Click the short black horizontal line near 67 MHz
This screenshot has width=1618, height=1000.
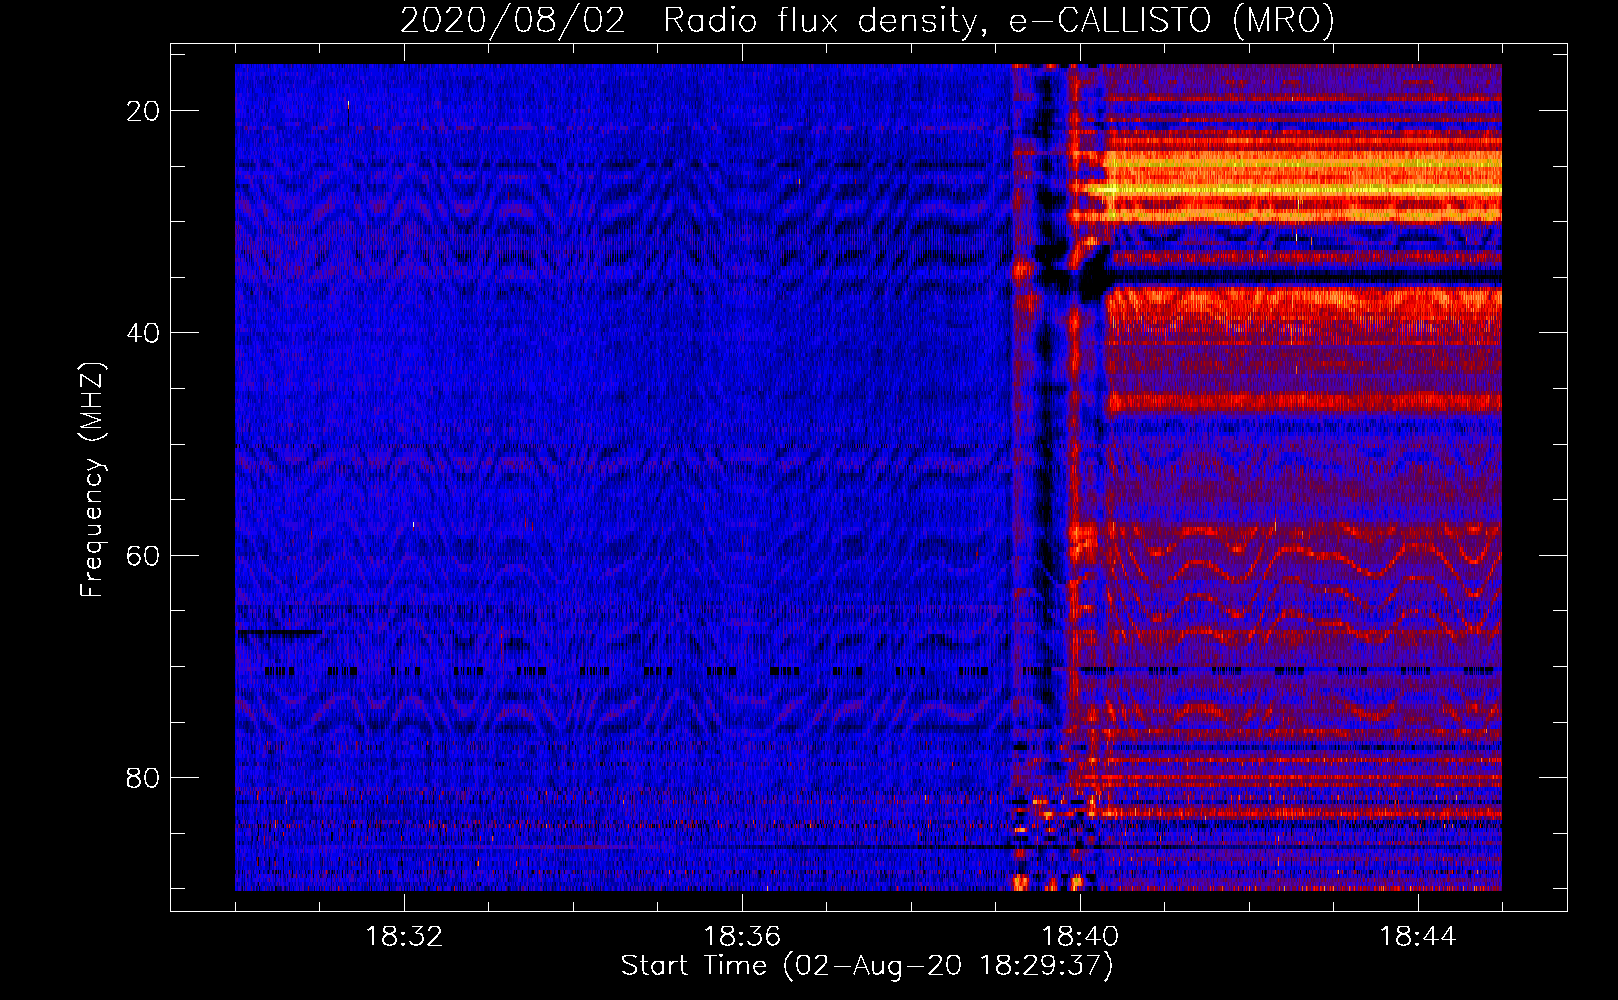(279, 632)
